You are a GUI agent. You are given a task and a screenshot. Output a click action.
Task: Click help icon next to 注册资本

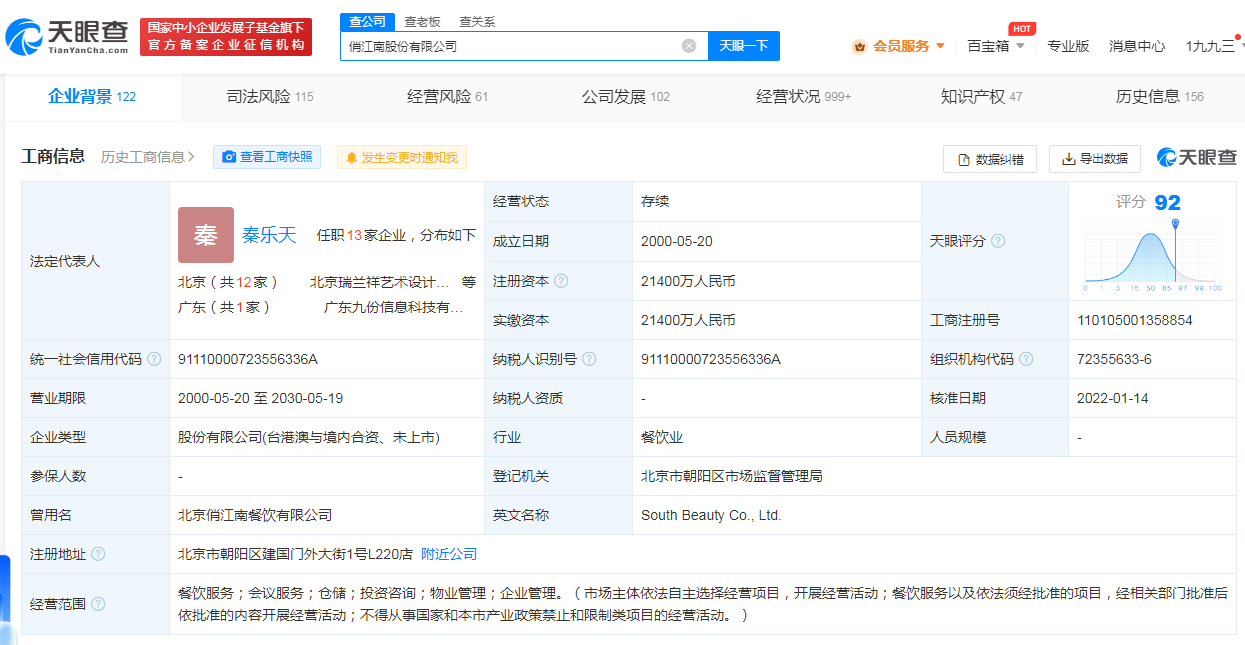point(561,281)
